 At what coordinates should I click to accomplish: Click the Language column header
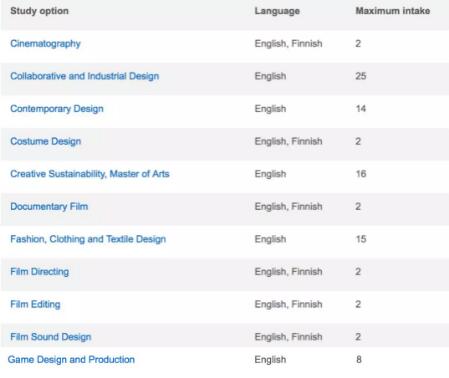(277, 11)
